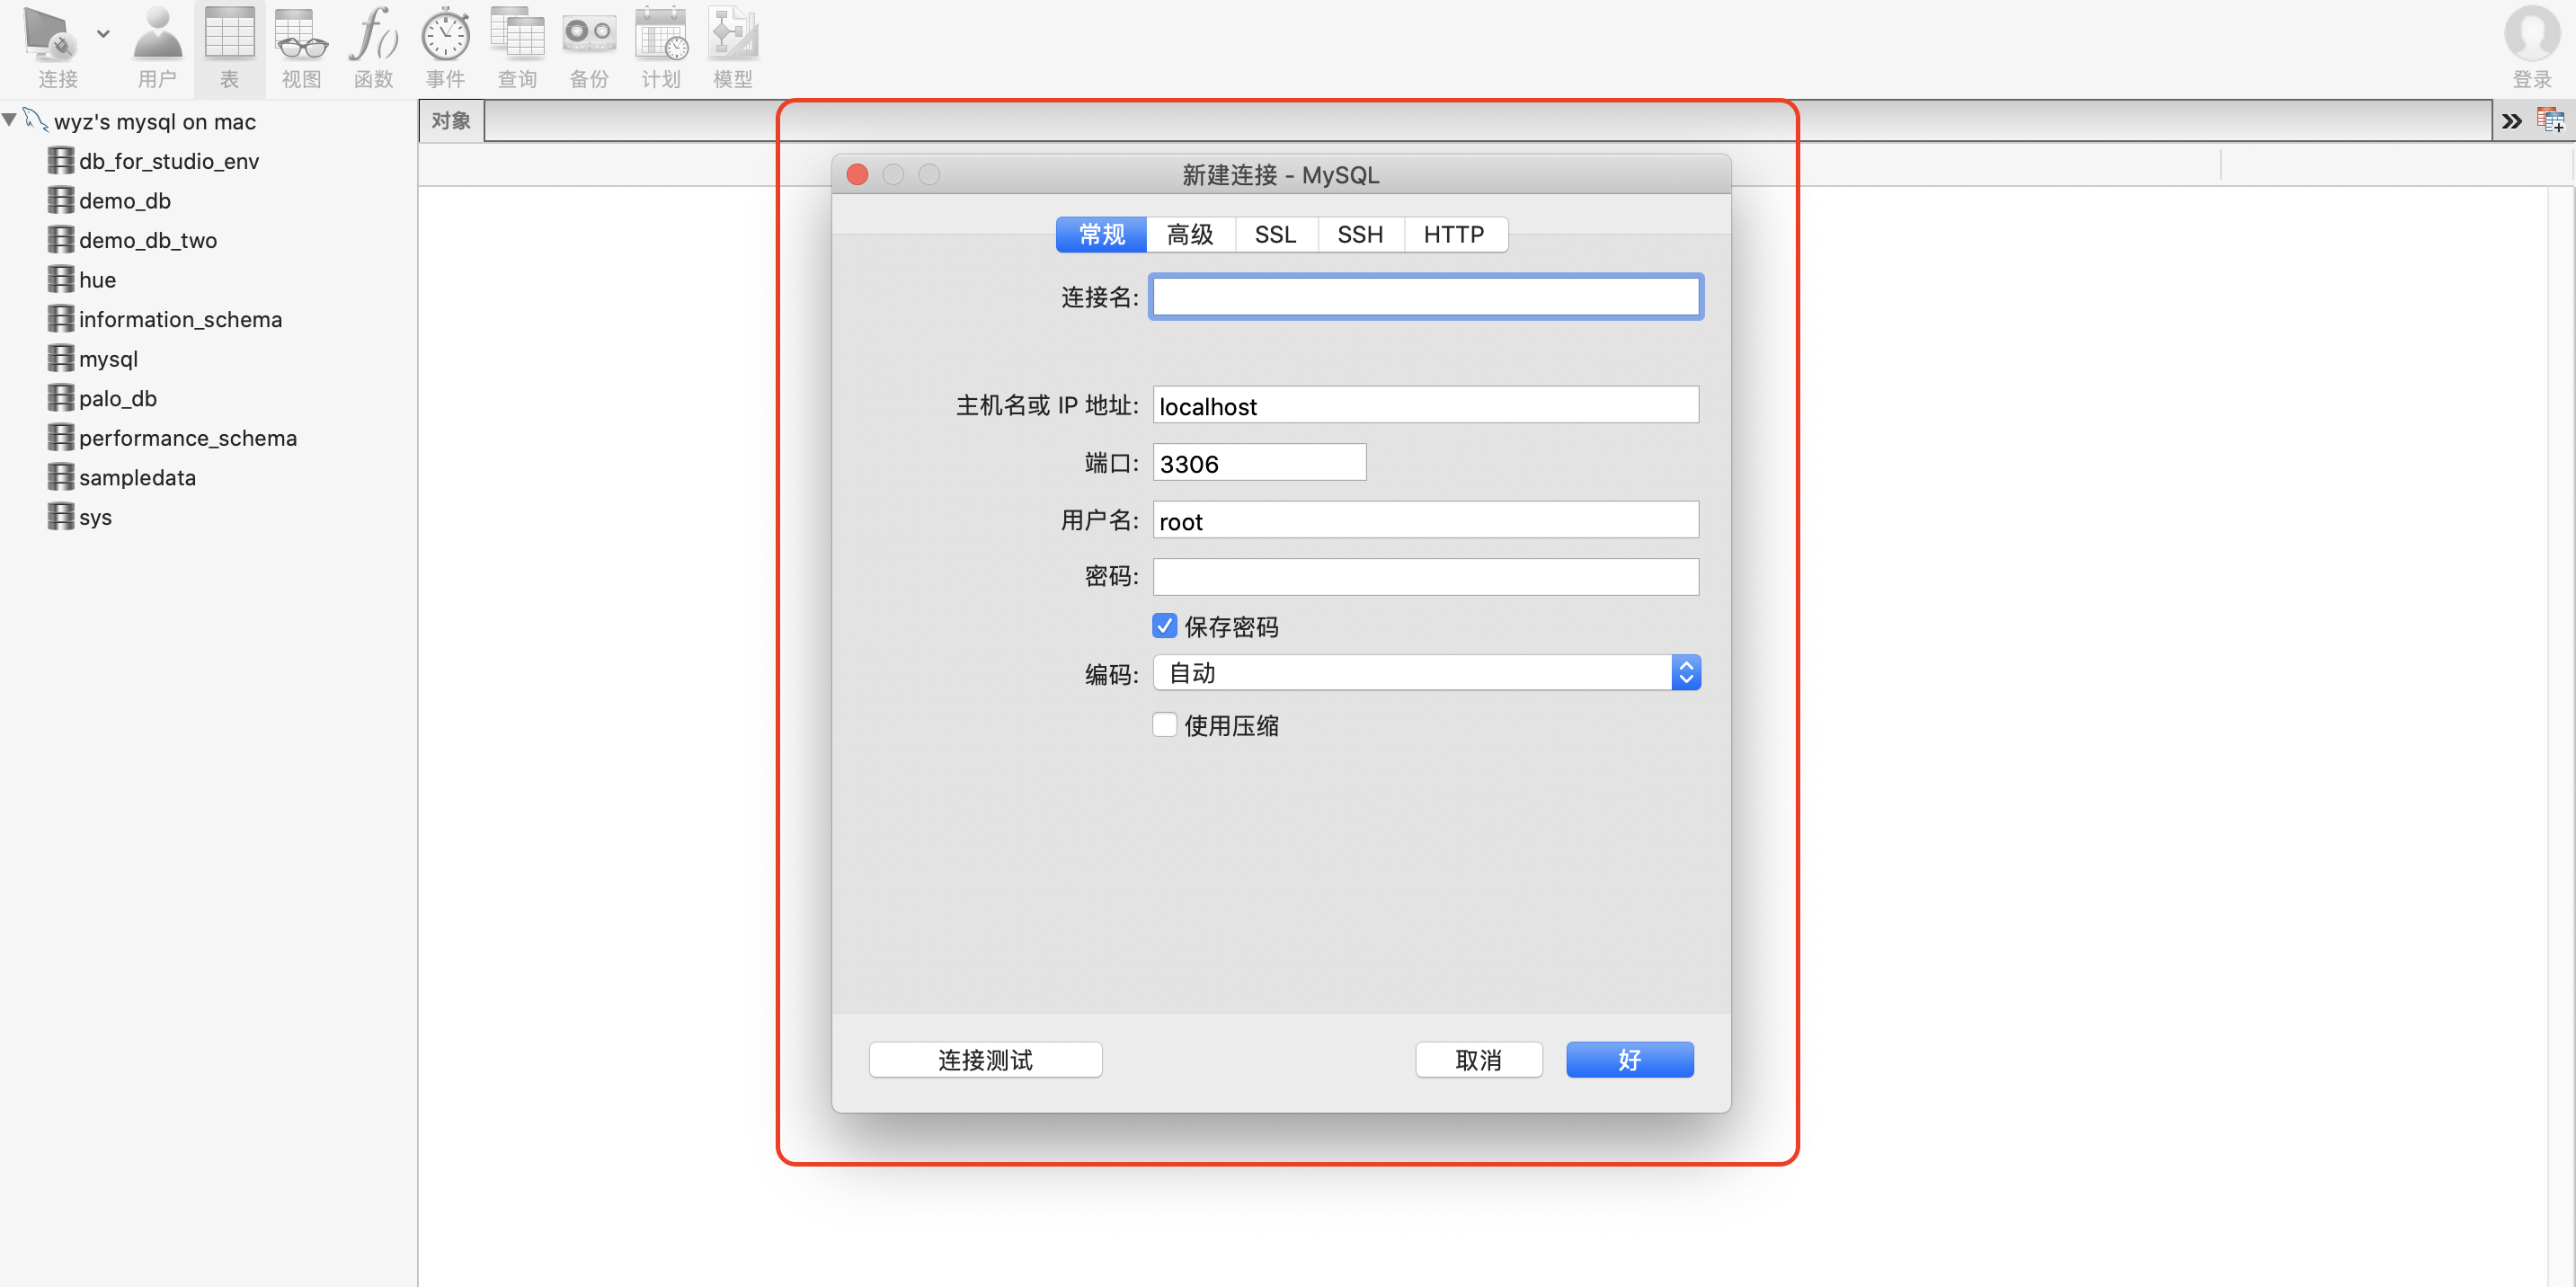
Task: Select wyz's mysql on mac connection
Action: (x=155, y=122)
